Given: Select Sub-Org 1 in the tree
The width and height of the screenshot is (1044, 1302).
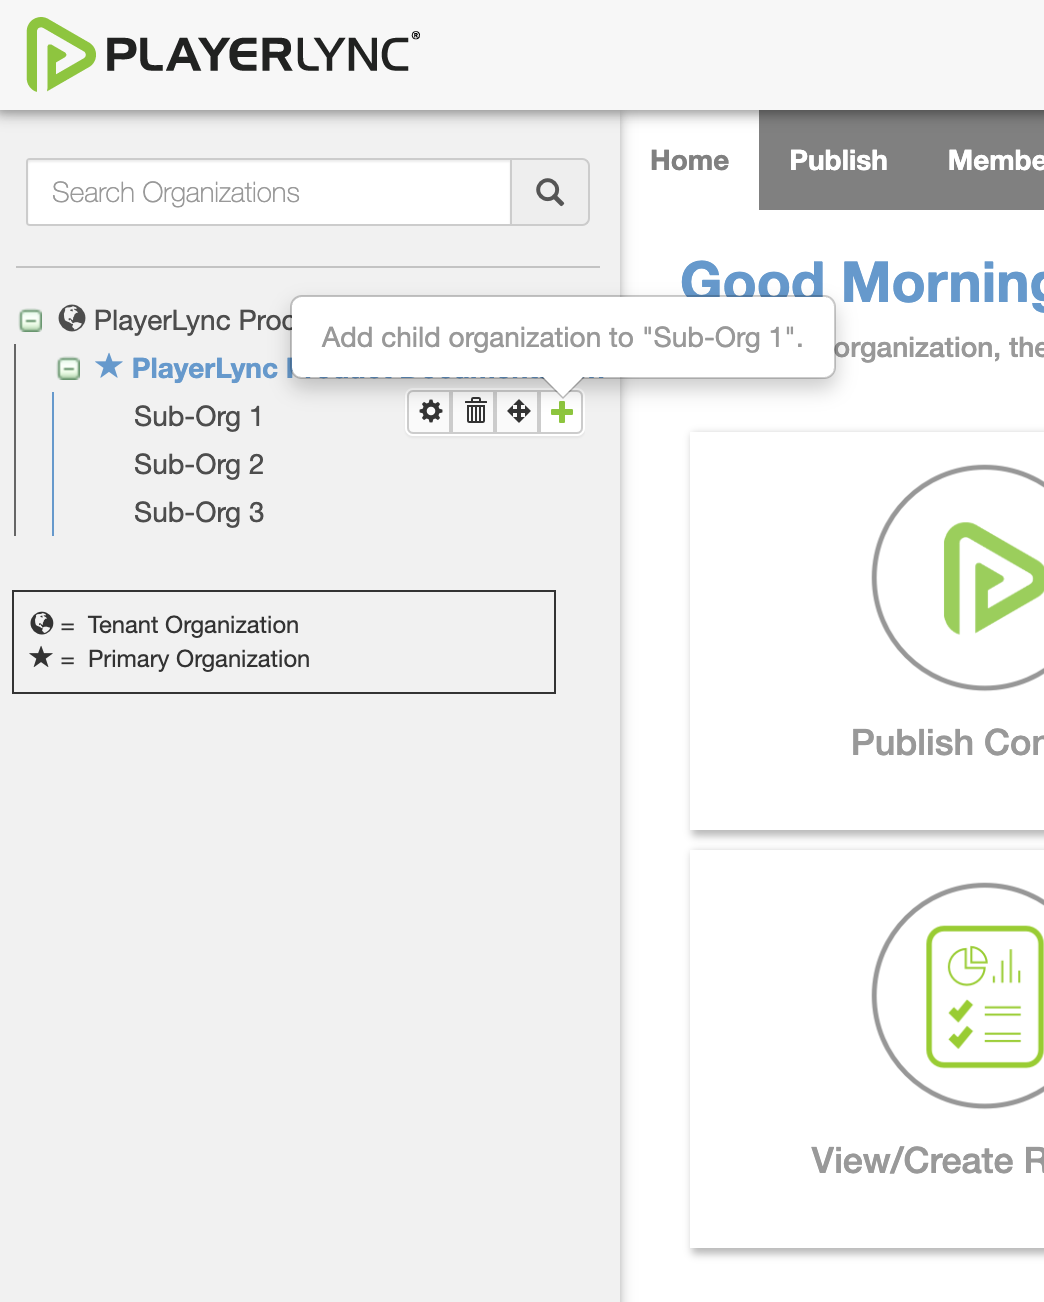Looking at the screenshot, I should [198, 416].
